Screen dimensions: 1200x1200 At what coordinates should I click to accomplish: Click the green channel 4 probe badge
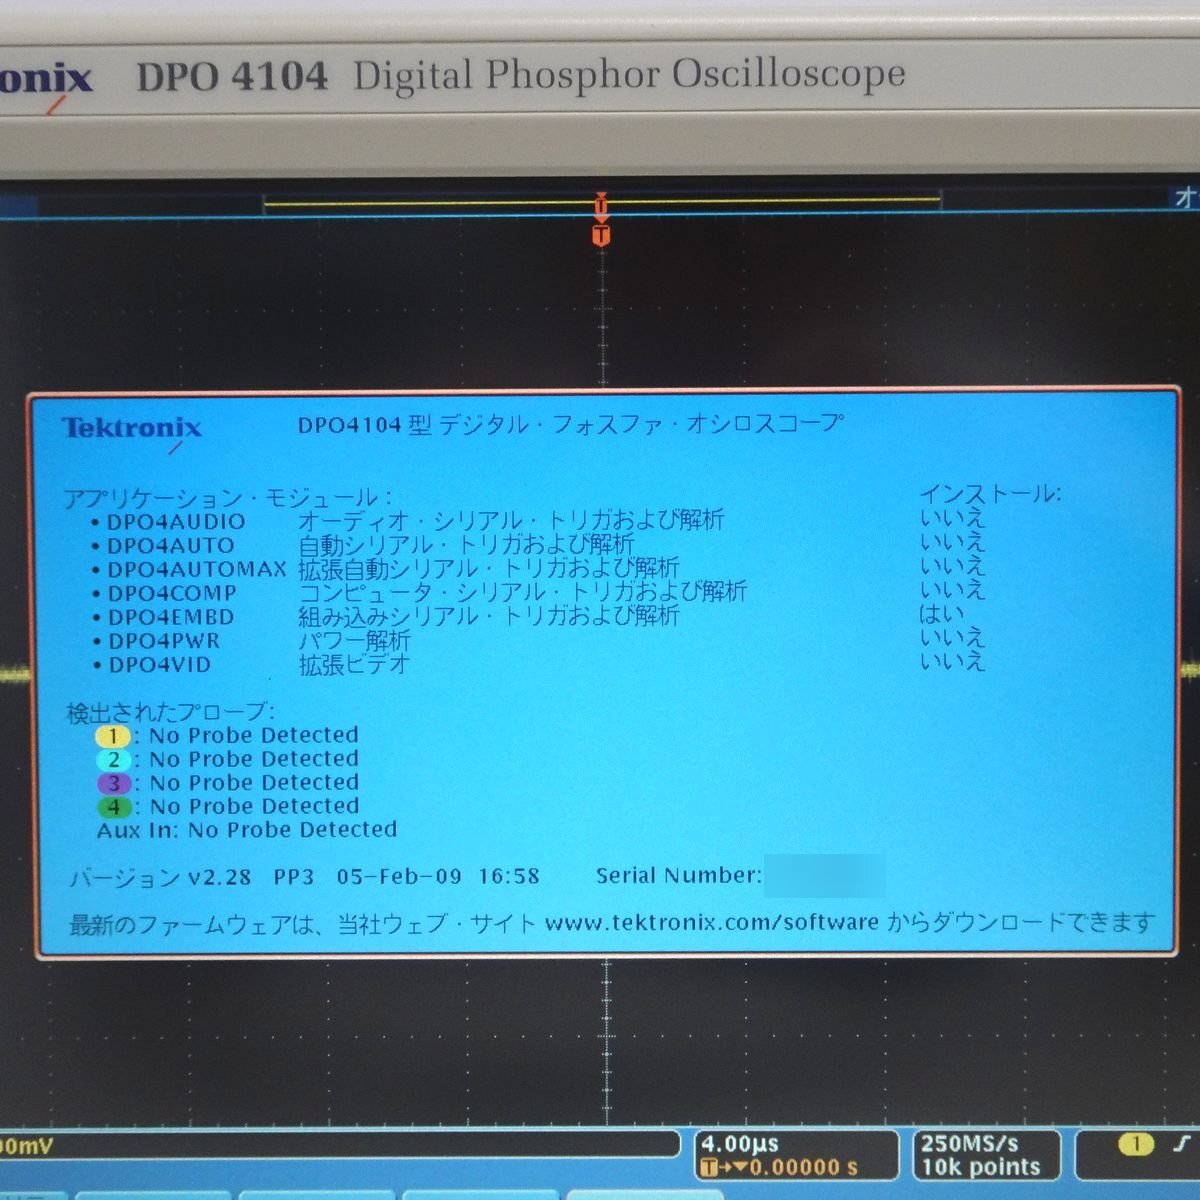click(x=113, y=807)
